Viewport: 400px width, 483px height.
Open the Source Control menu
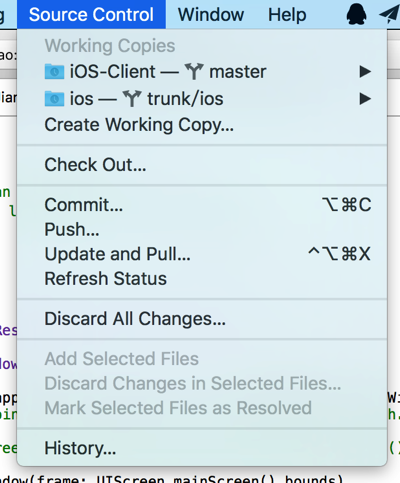(x=91, y=14)
